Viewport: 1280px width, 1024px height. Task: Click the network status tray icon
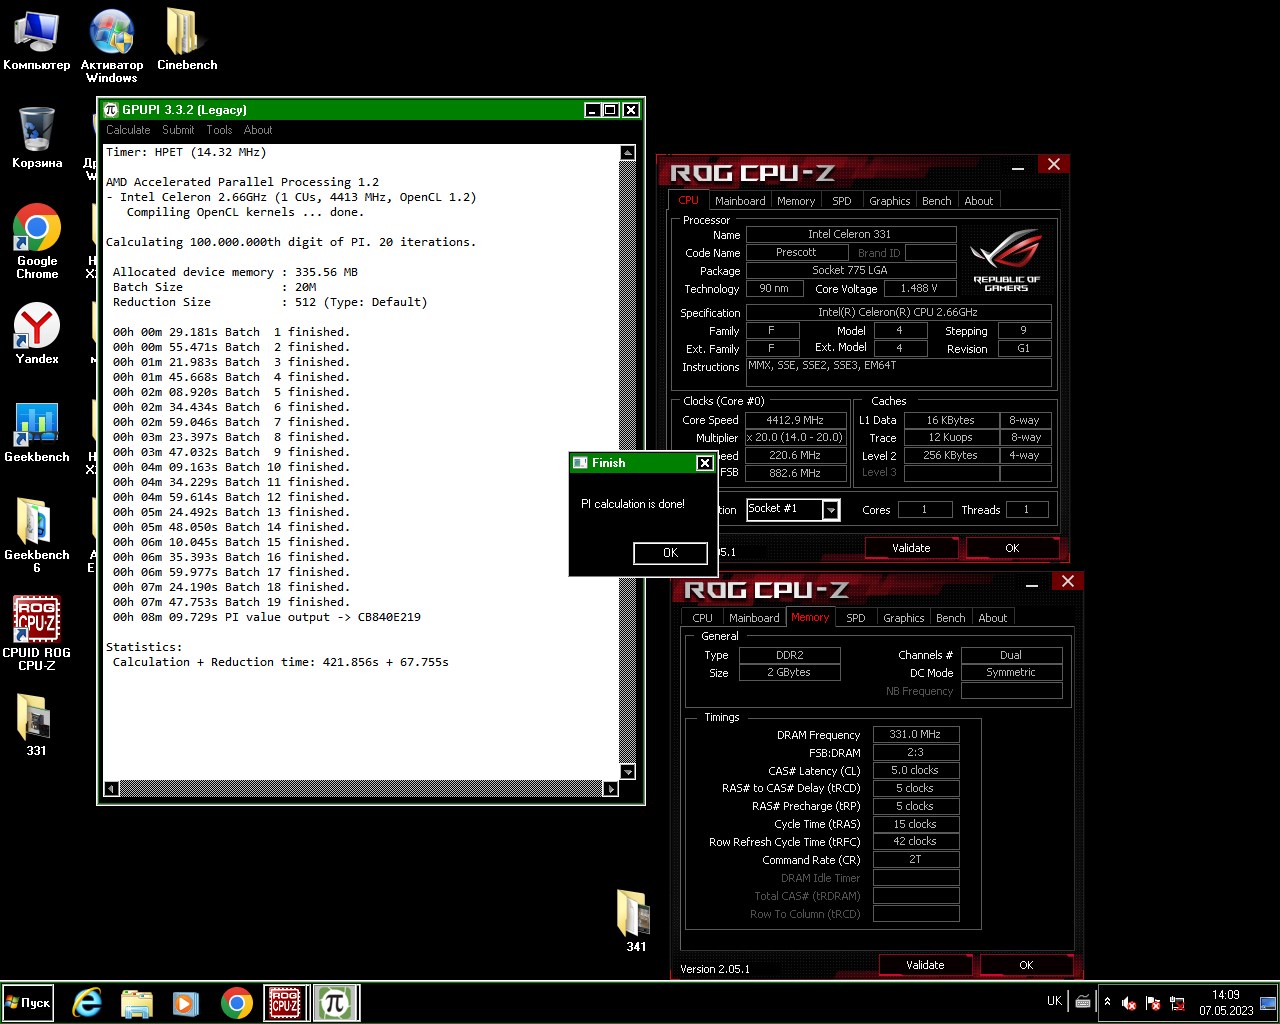point(1177,1003)
